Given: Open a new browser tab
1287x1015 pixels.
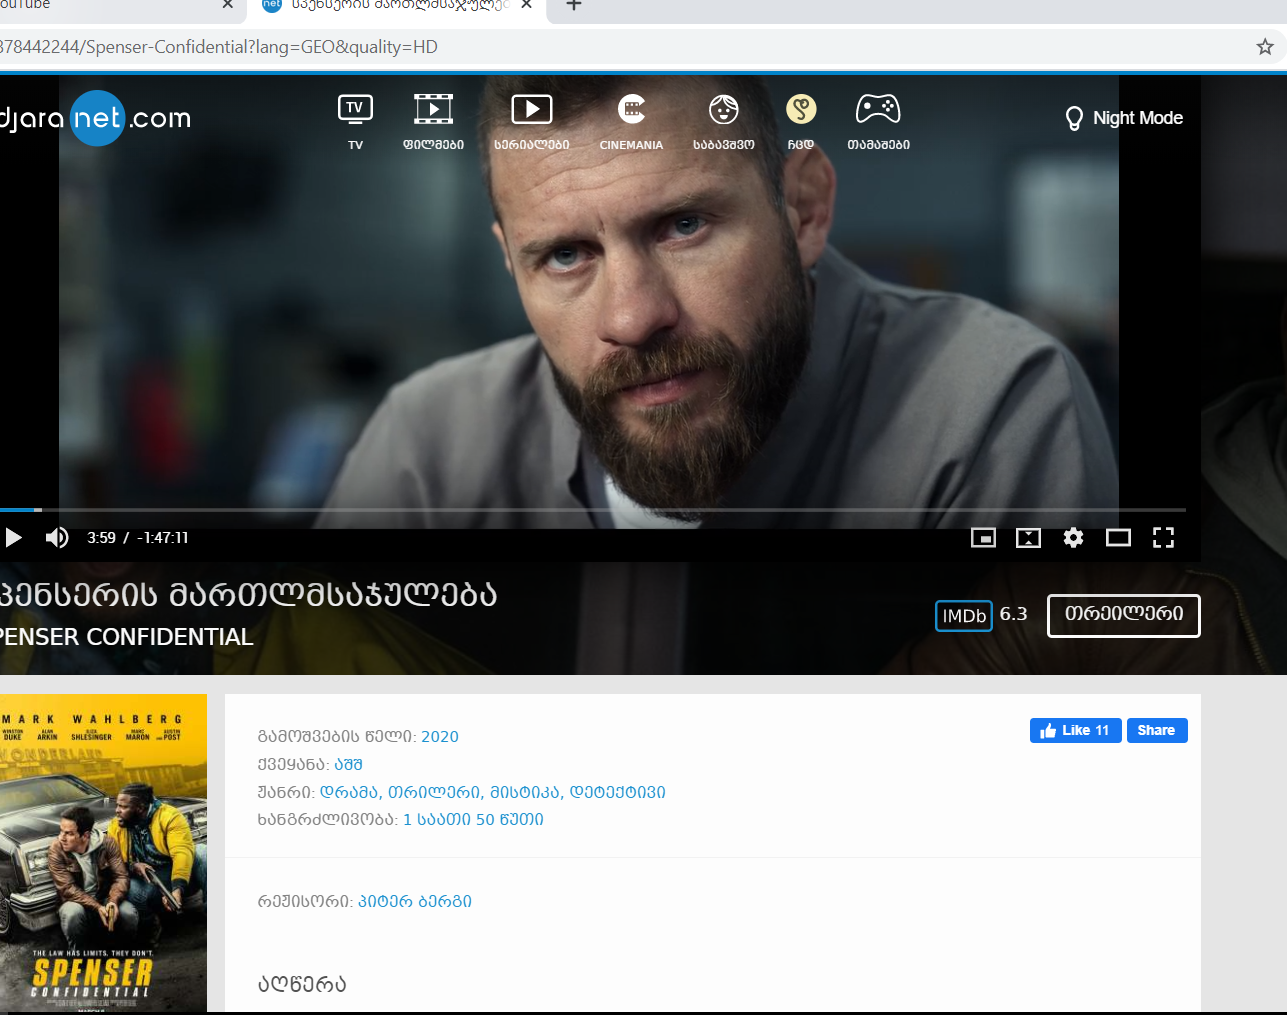Looking at the screenshot, I should tap(574, 6).
